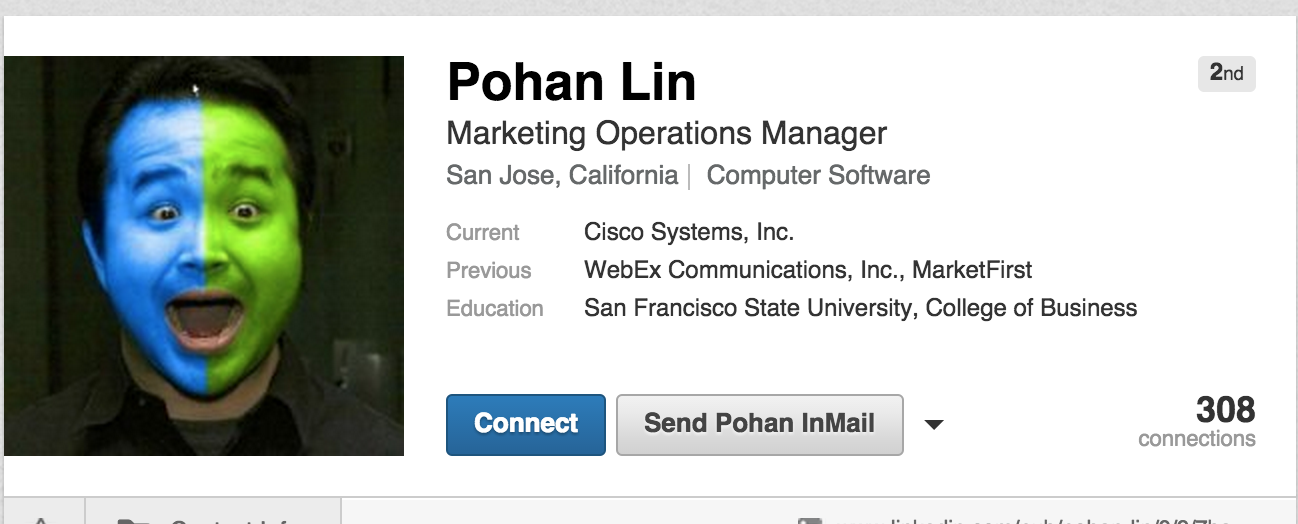The width and height of the screenshot is (1298, 524).
Task: Click the 2nd degree connection badge
Action: coord(1226,74)
